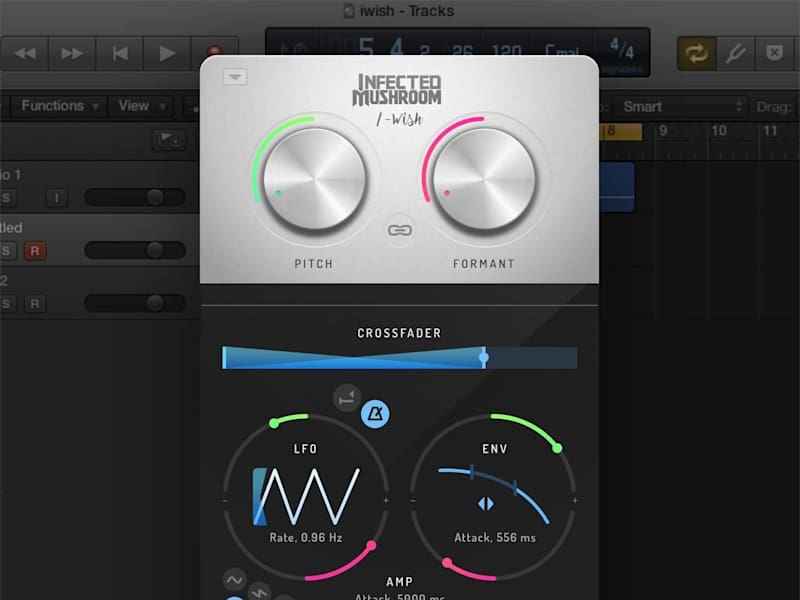Open the View menu
The image size is (800, 600).
141,106
